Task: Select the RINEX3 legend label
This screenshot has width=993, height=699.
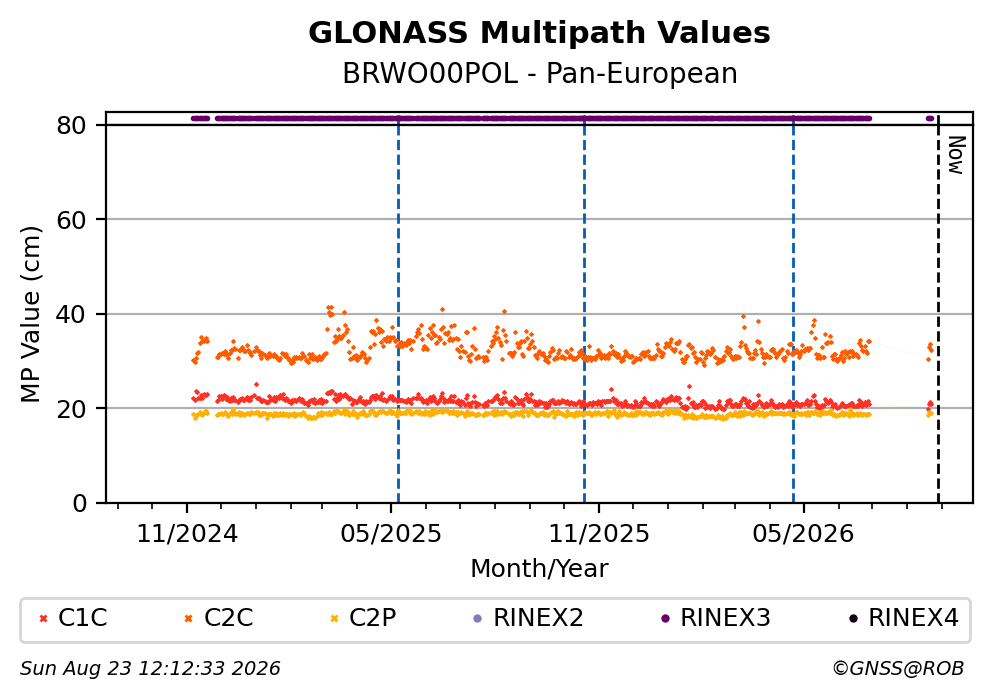Action: 725,618
